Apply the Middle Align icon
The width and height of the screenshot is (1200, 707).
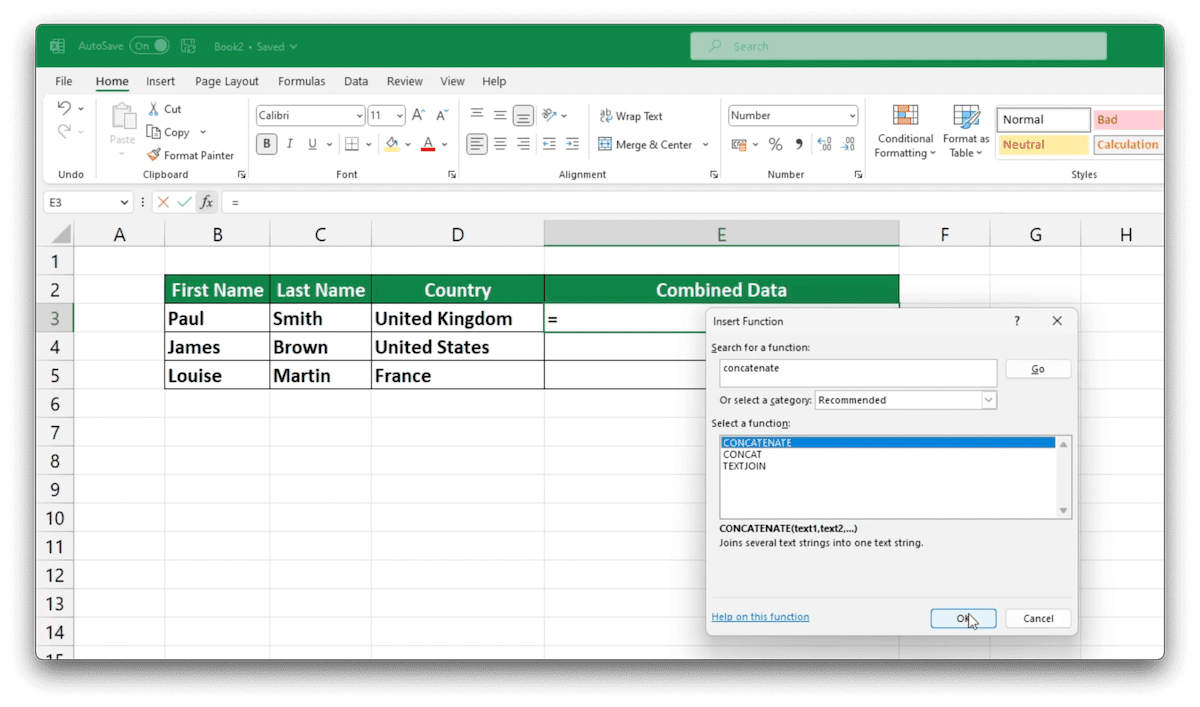tap(500, 115)
